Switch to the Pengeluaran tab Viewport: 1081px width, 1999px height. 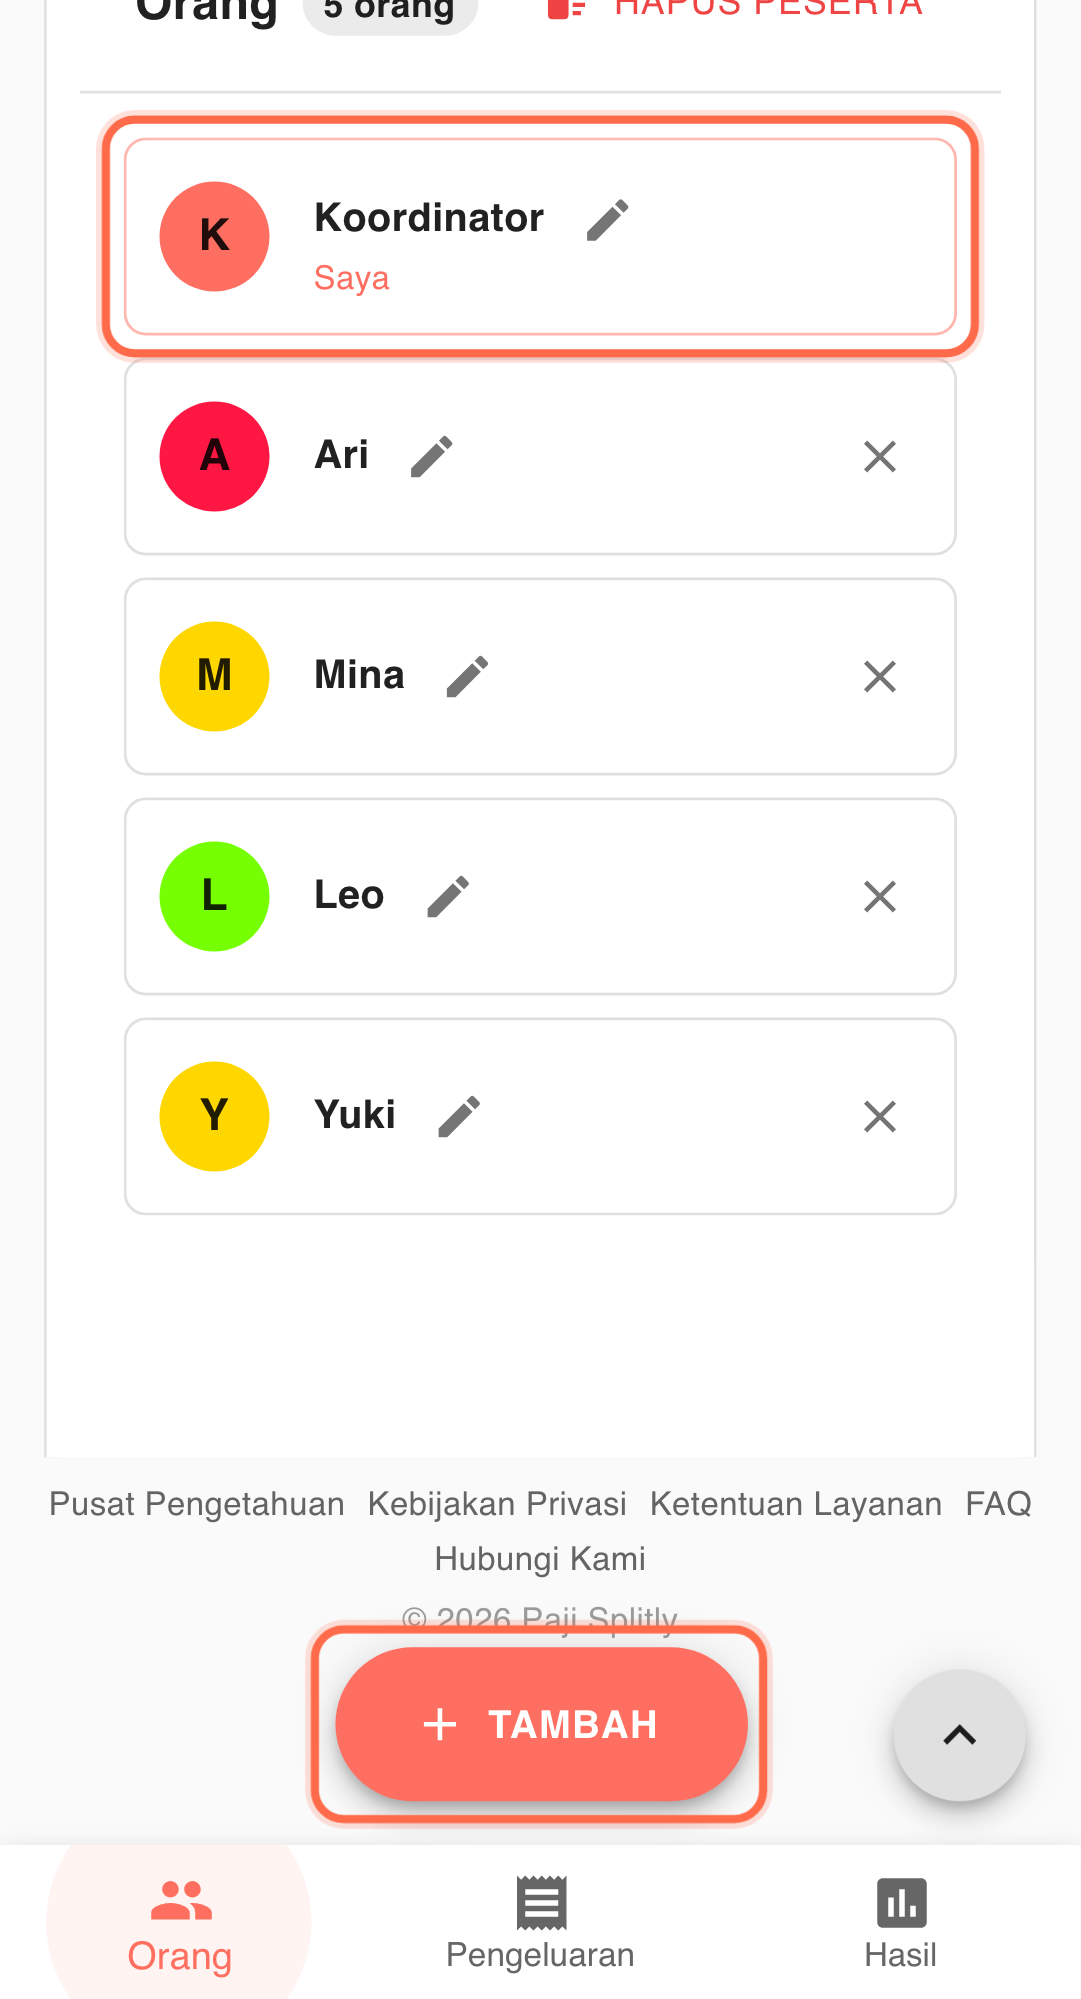point(540,1922)
